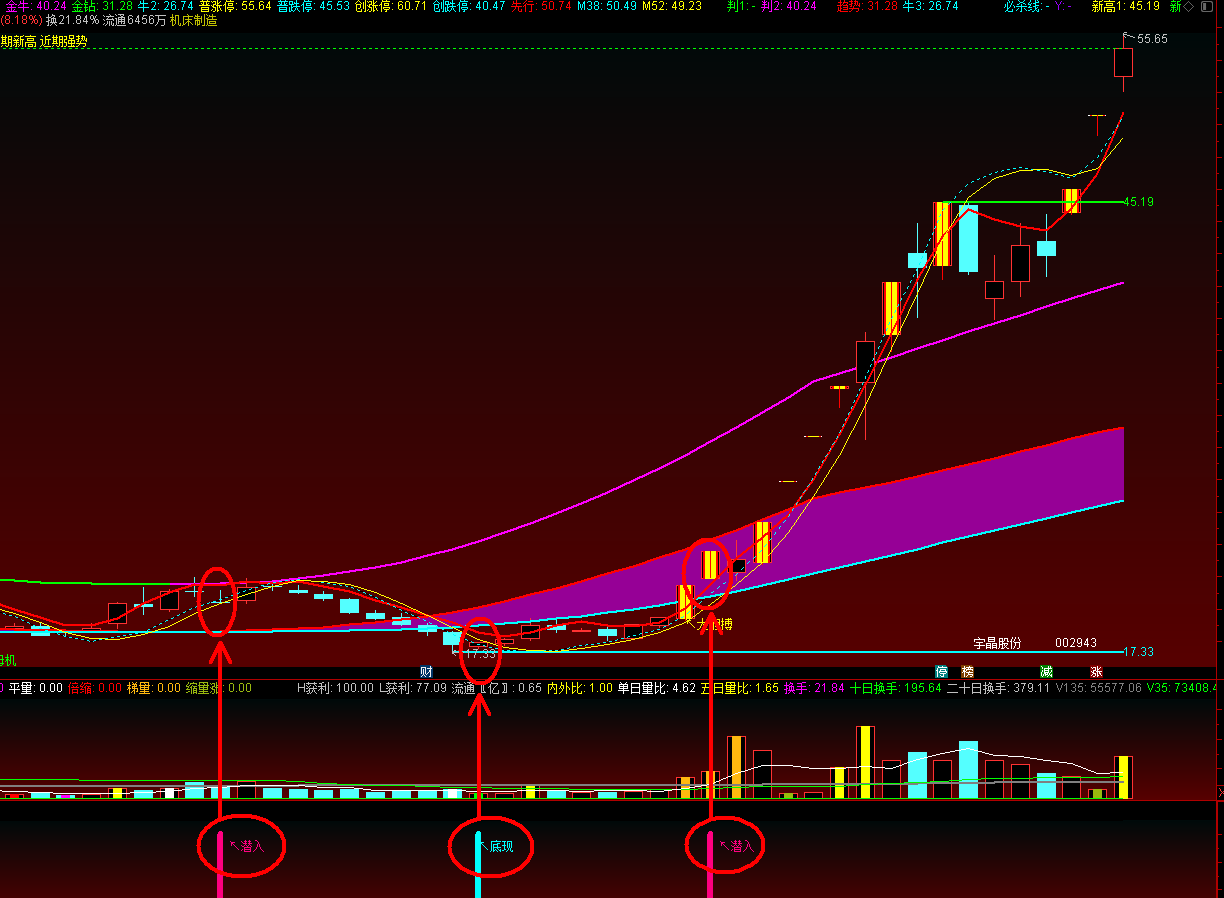The image size is (1224, 898).
Task: Click the 财 event marker icon
Action: pyautogui.click(x=426, y=671)
